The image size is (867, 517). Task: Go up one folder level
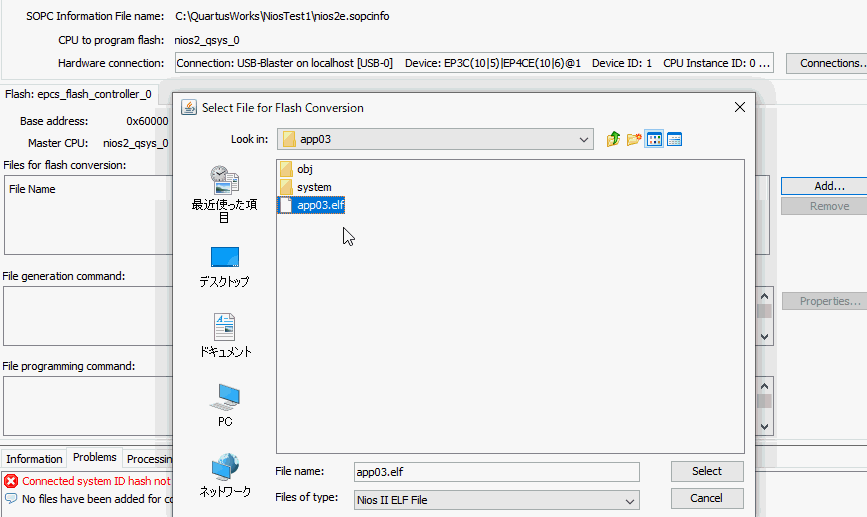point(613,139)
